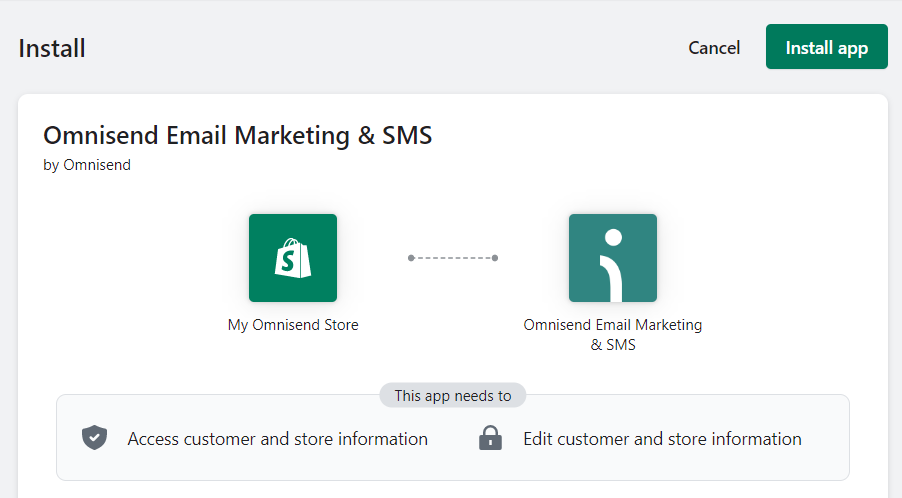902x498 pixels.
Task: Click the Omnisend app logo icon
Action: [x=613, y=258]
